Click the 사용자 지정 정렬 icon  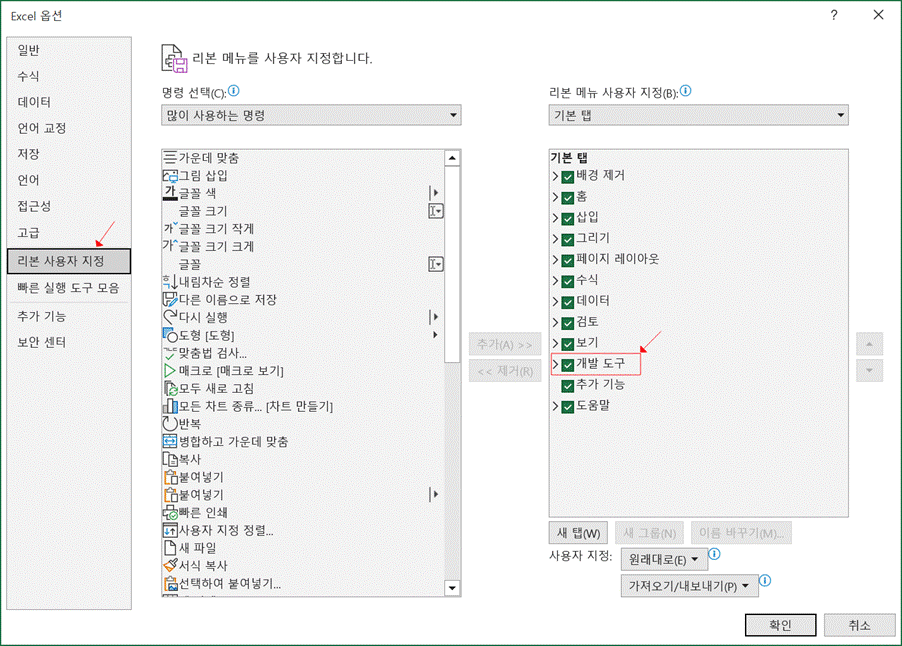tap(170, 530)
